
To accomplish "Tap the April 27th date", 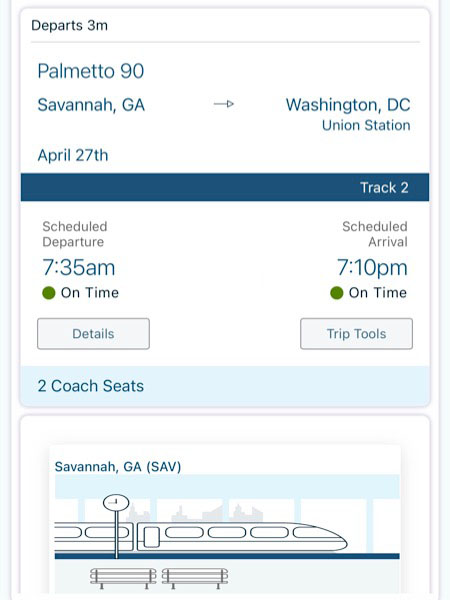I will point(73,155).
